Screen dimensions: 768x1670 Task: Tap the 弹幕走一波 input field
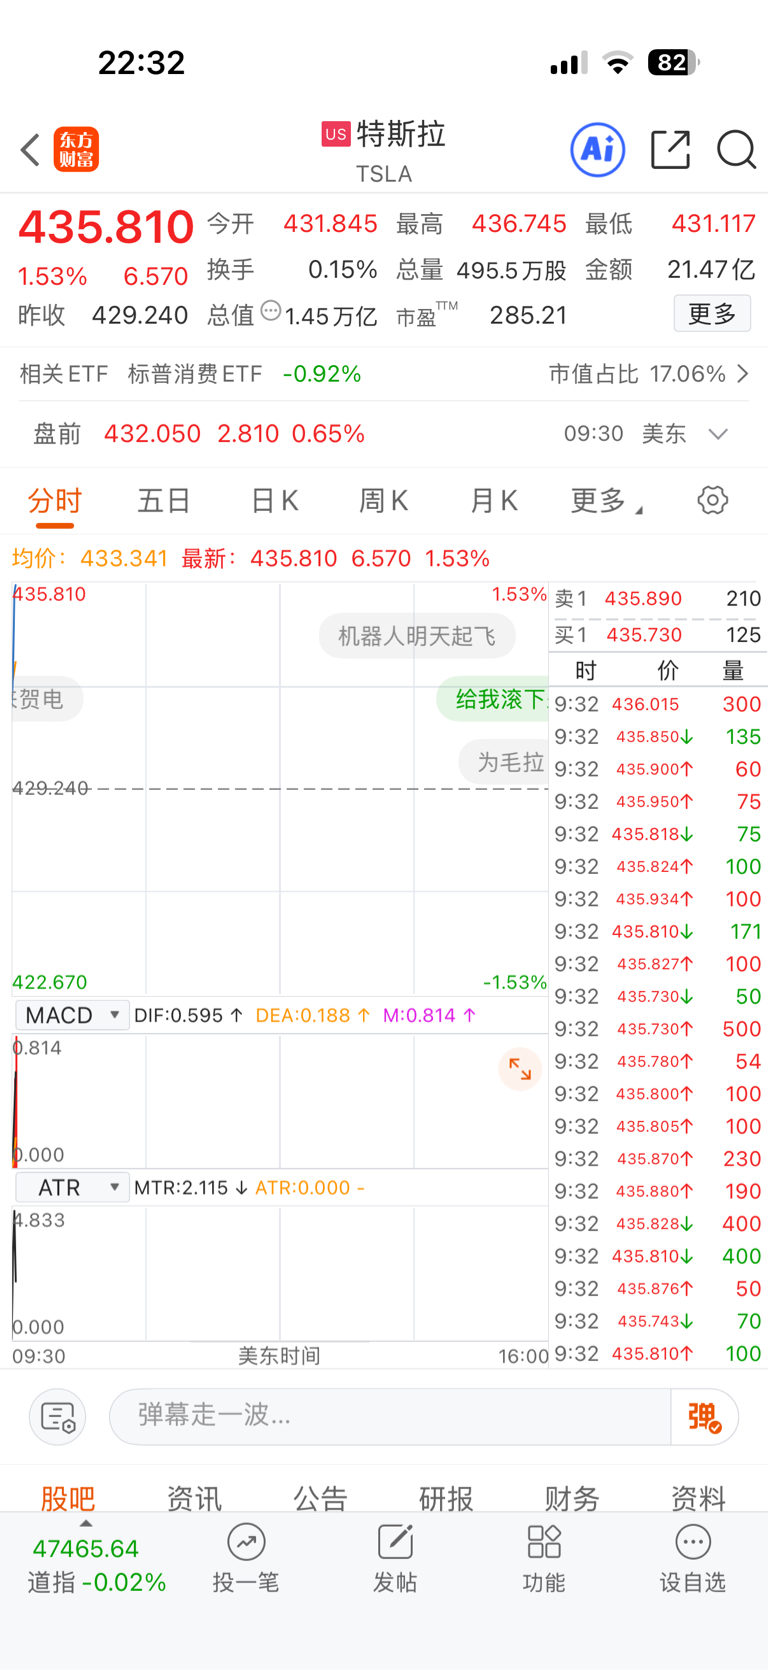(x=390, y=1416)
